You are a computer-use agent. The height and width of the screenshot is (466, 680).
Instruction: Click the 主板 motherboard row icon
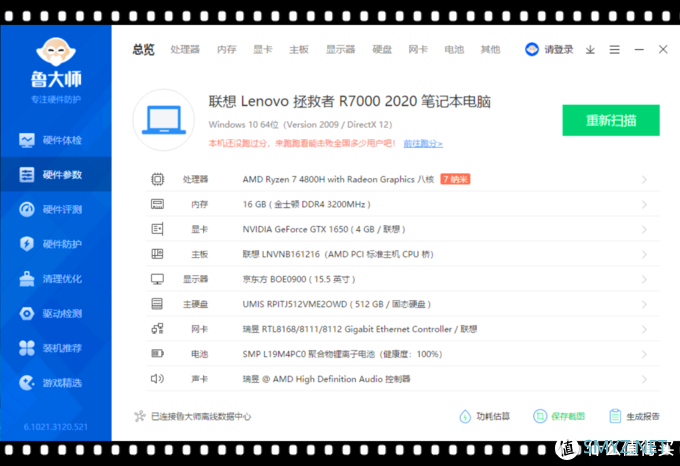[157, 254]
